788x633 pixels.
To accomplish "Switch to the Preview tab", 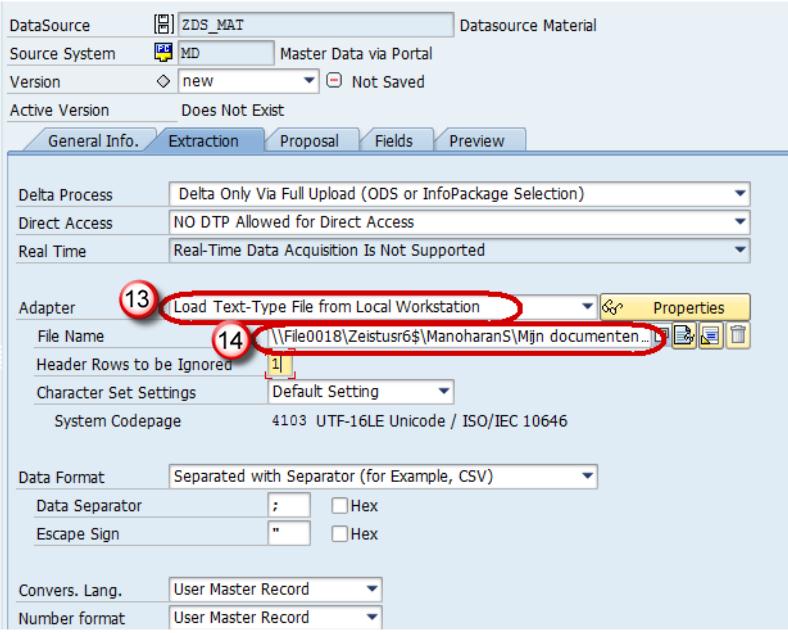I will (x=477, y=141).
